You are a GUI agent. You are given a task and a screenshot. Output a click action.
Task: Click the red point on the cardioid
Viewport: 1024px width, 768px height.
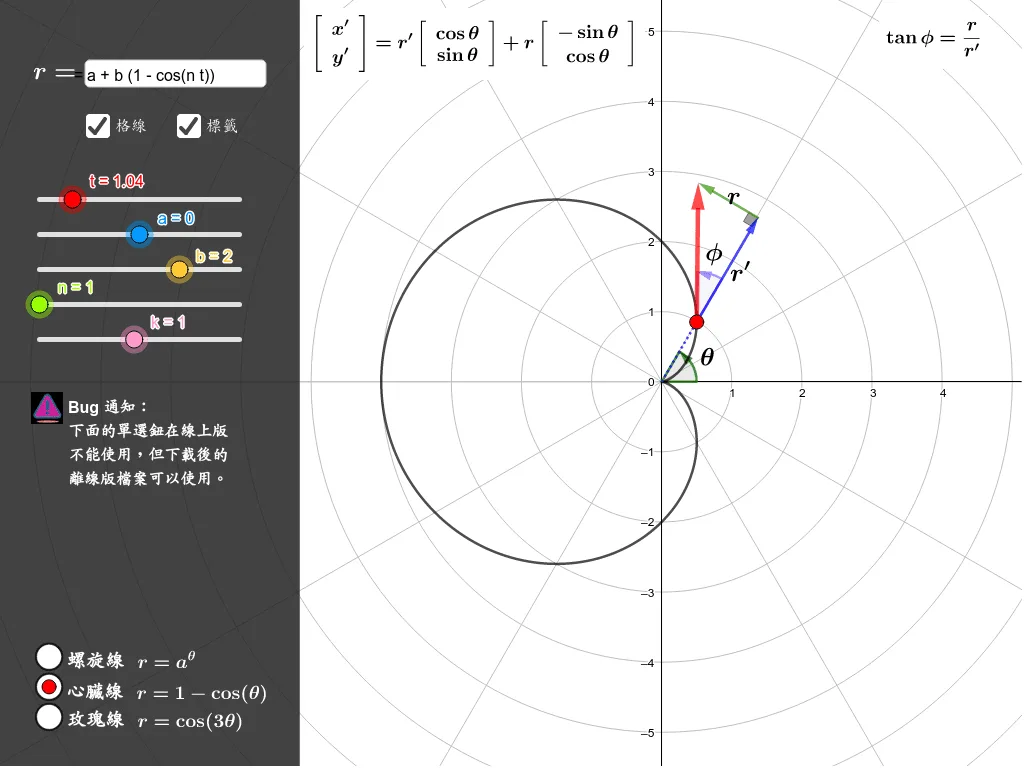click(697, 322)
